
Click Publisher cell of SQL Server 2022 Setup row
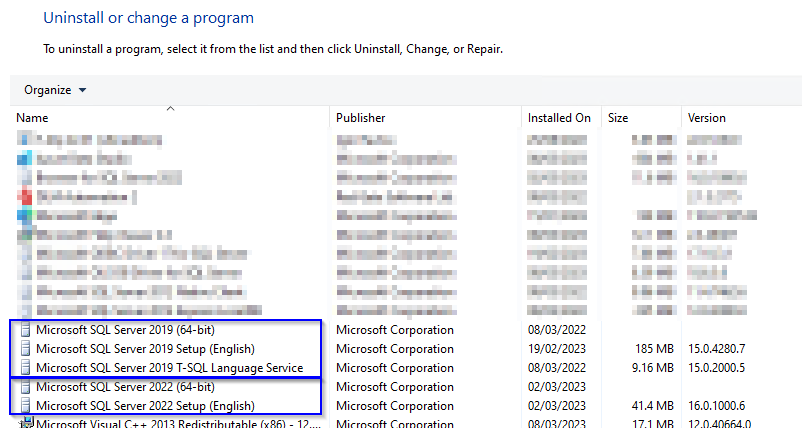(x=394, y=406)
